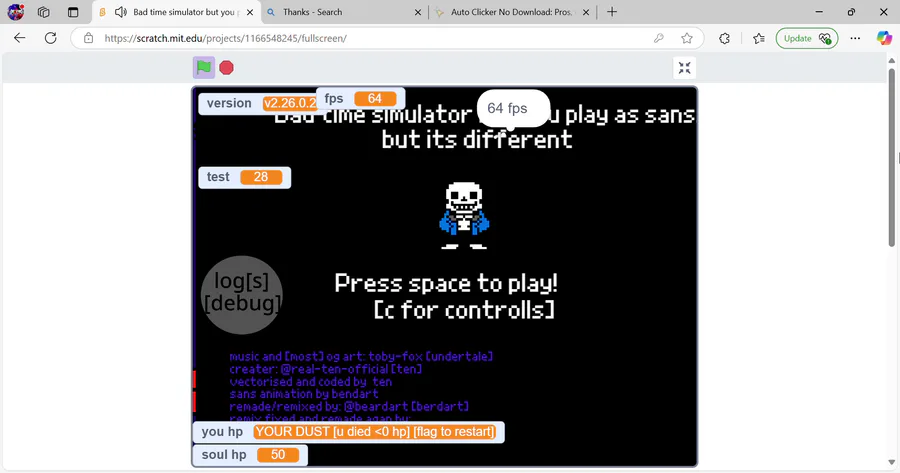The image size is (900, 473).
Task: Open saved password key icon
Action: 658,38
